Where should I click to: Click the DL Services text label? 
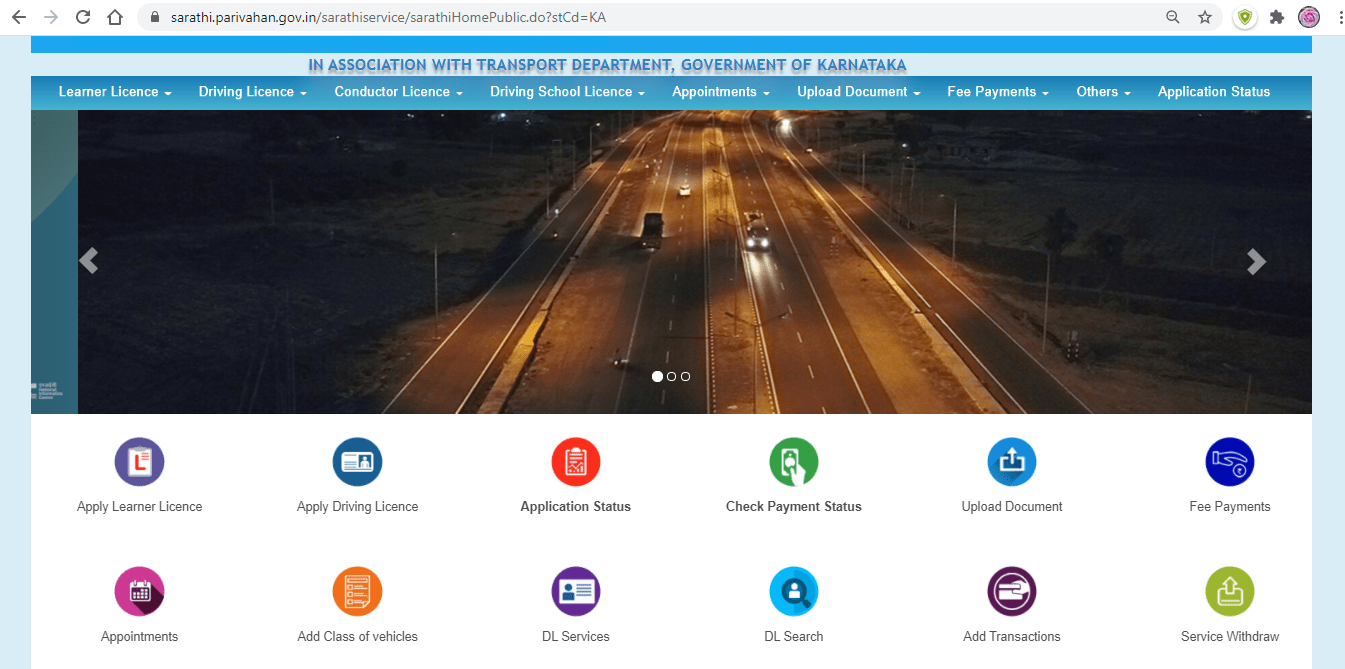[576, 636]
